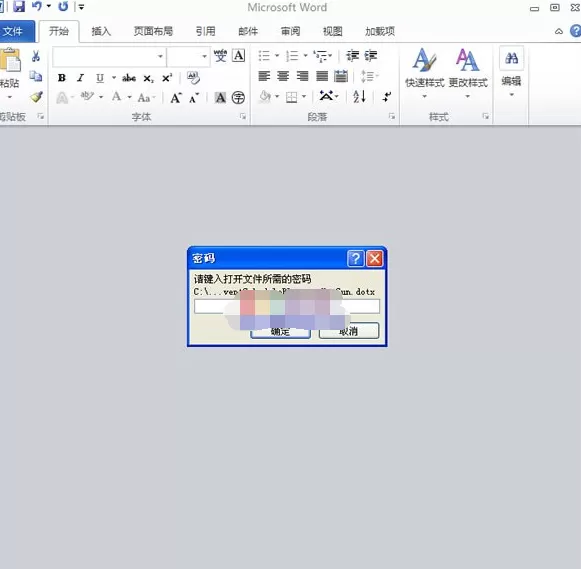Open the Customize Quick Access Toolbar menu
Image resolution: width=581 pixels, height=569 pixels.
click(x=81, y=7)
